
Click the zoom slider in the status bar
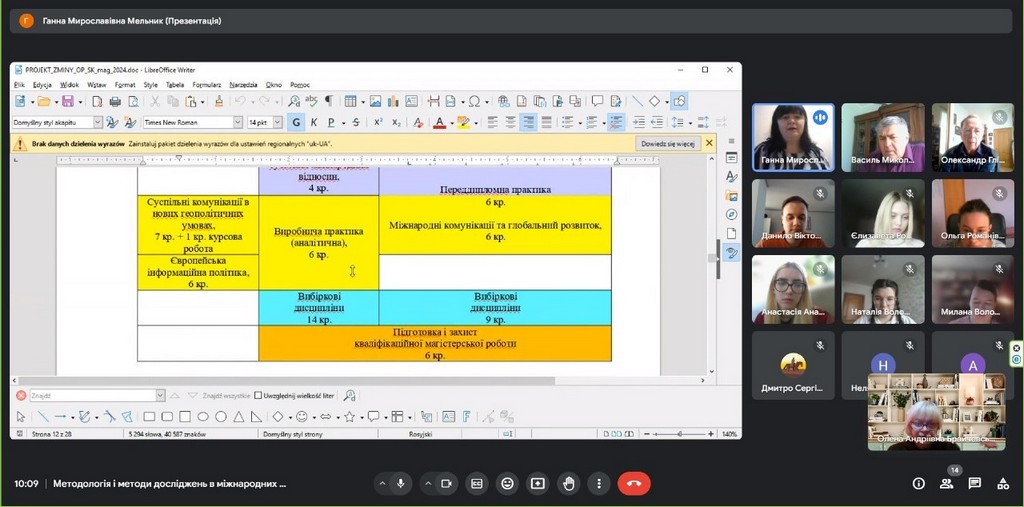(x=679, y=434)
